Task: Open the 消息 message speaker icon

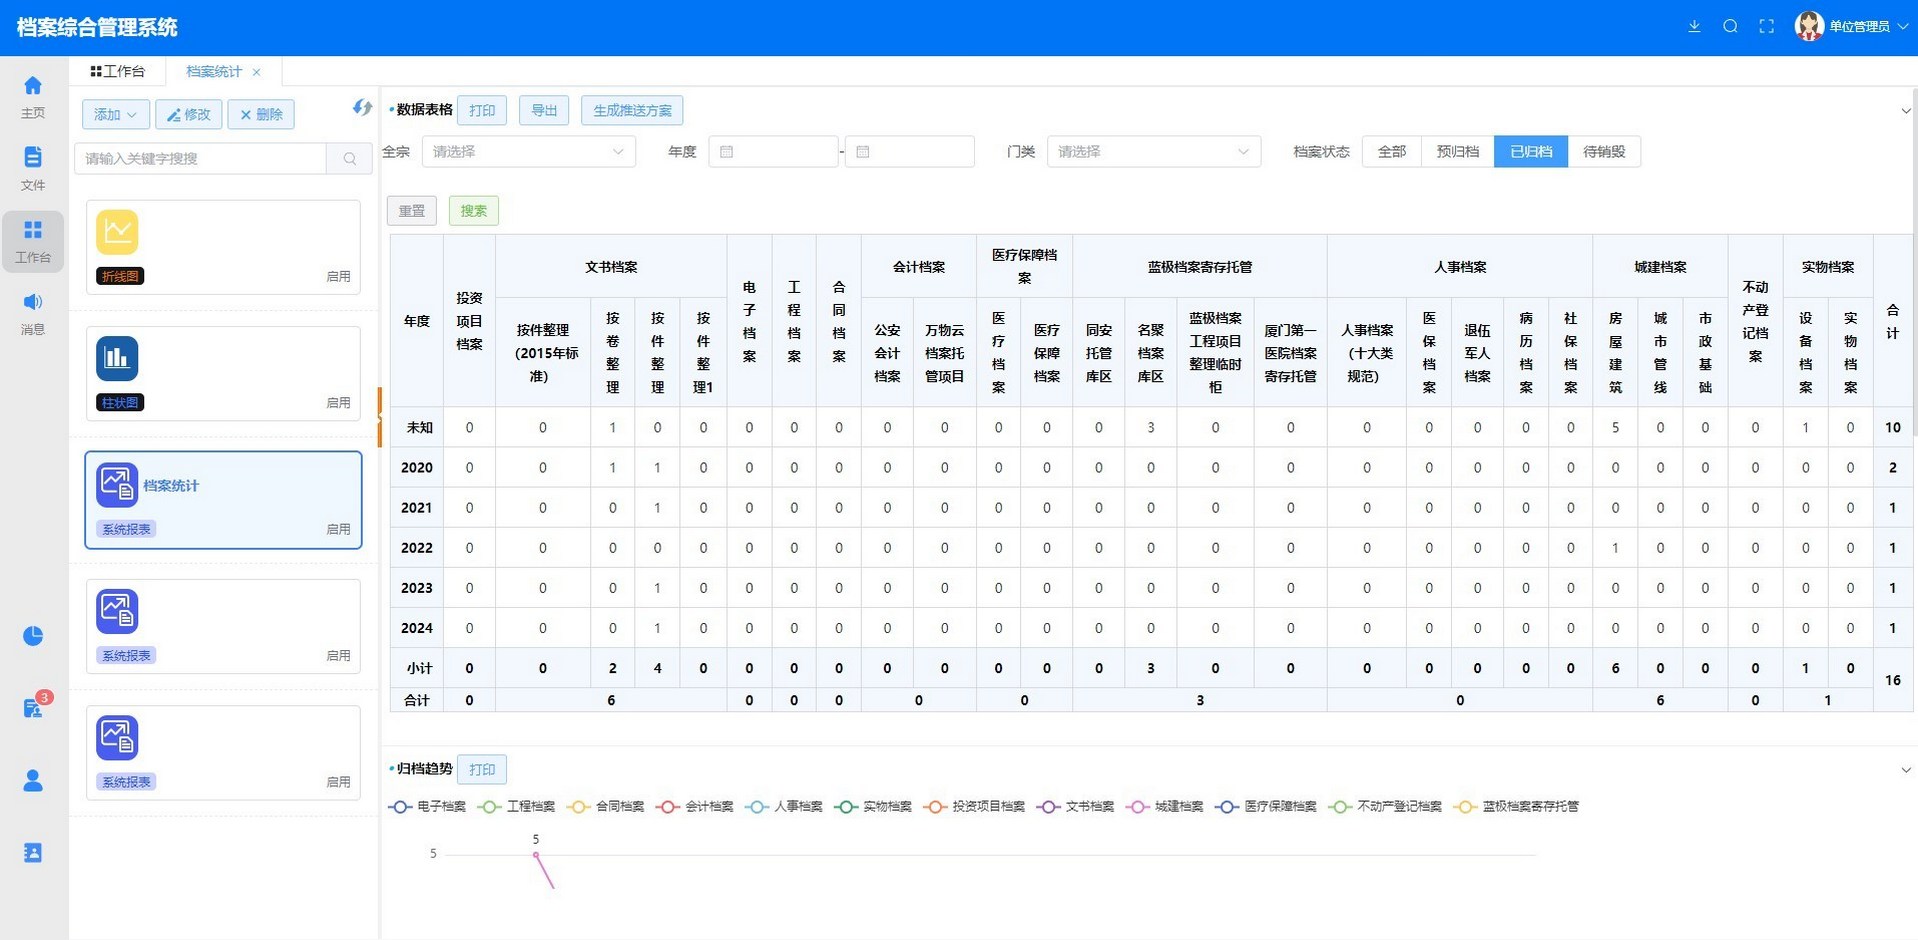Action: [x=33, y=311]
